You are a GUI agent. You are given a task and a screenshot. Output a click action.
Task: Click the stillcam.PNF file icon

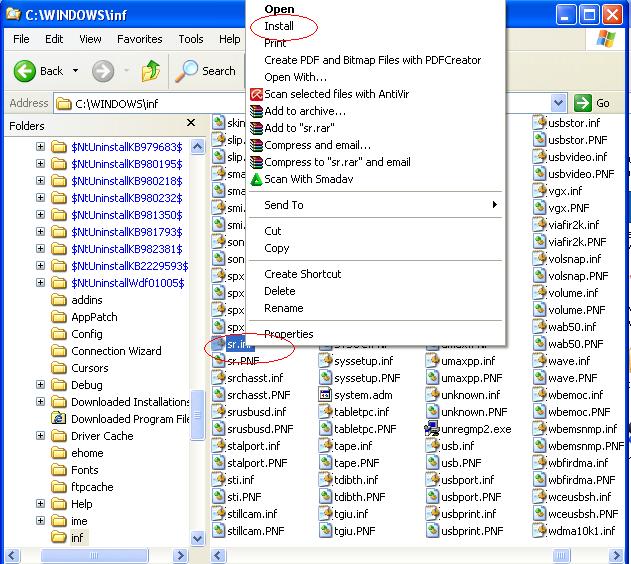pyautogui.click(x=218, y=531)
